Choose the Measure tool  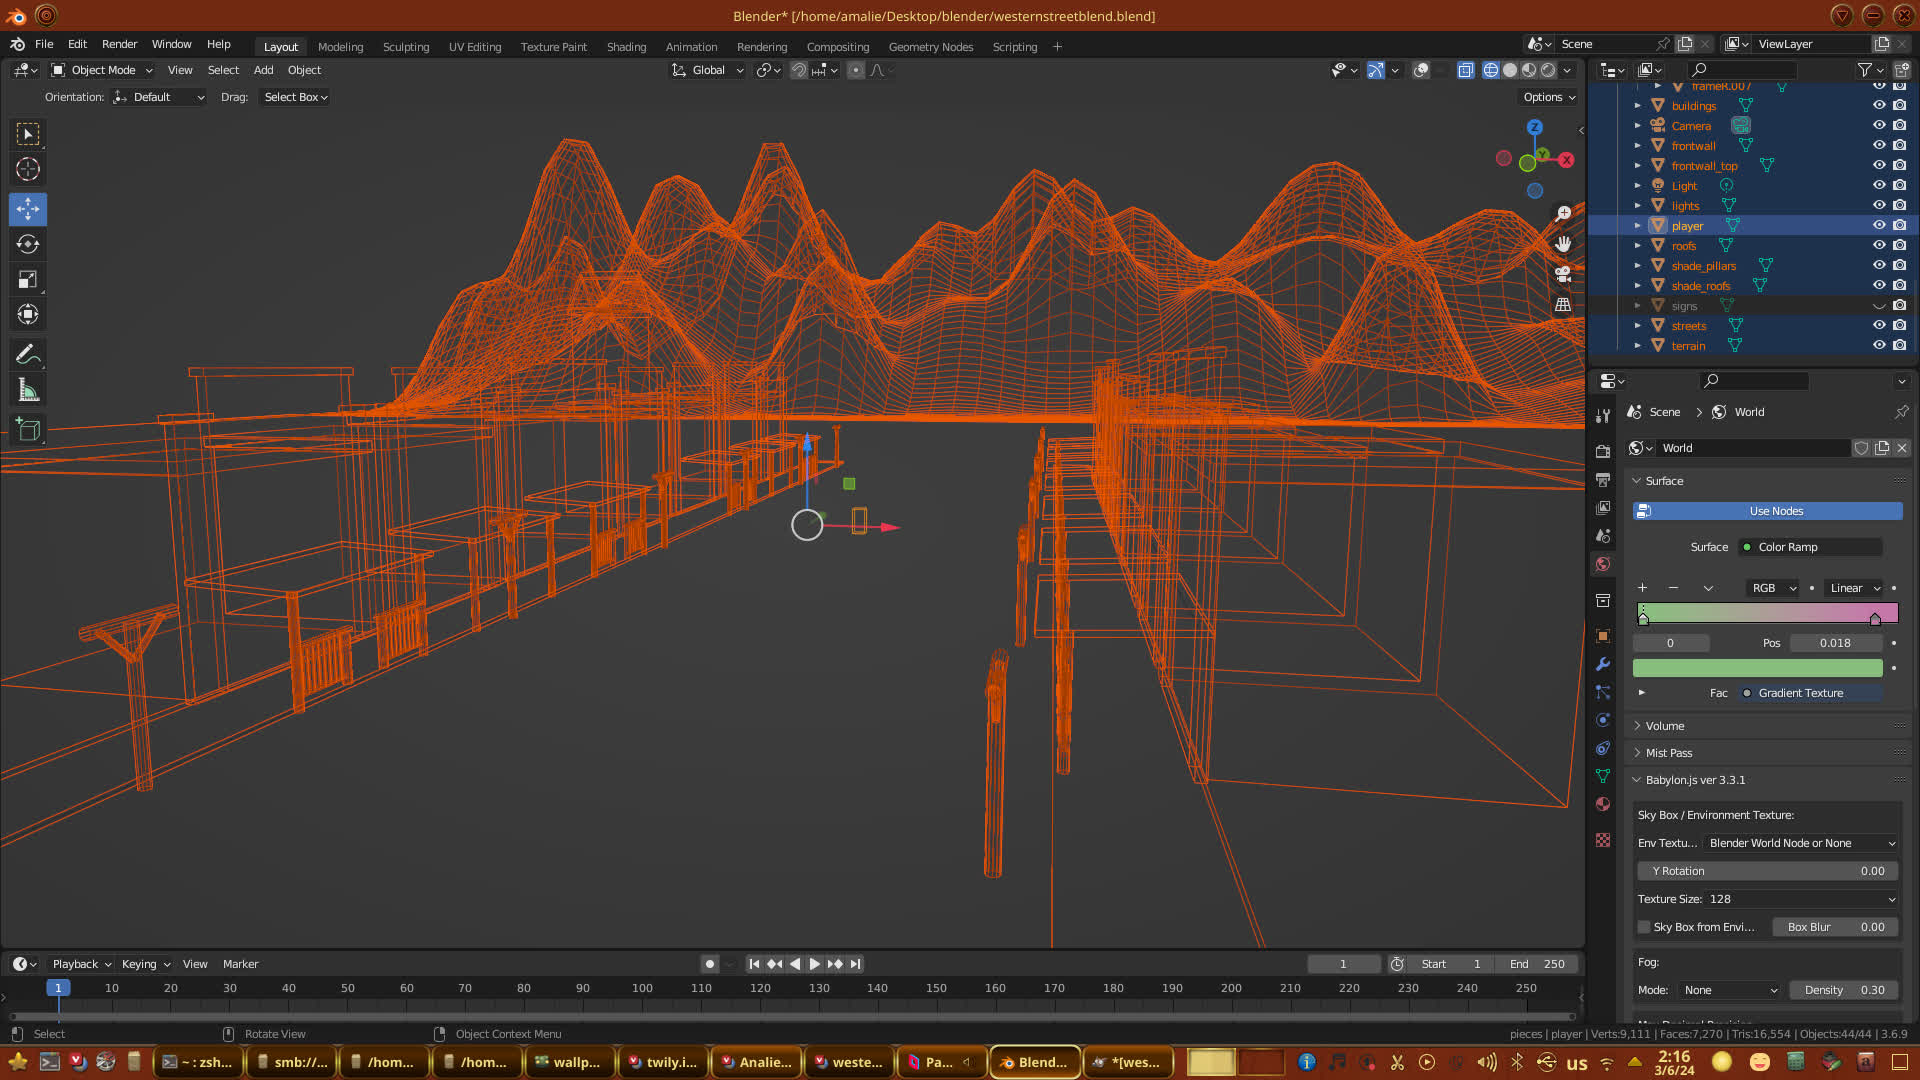tap(28, 391)
